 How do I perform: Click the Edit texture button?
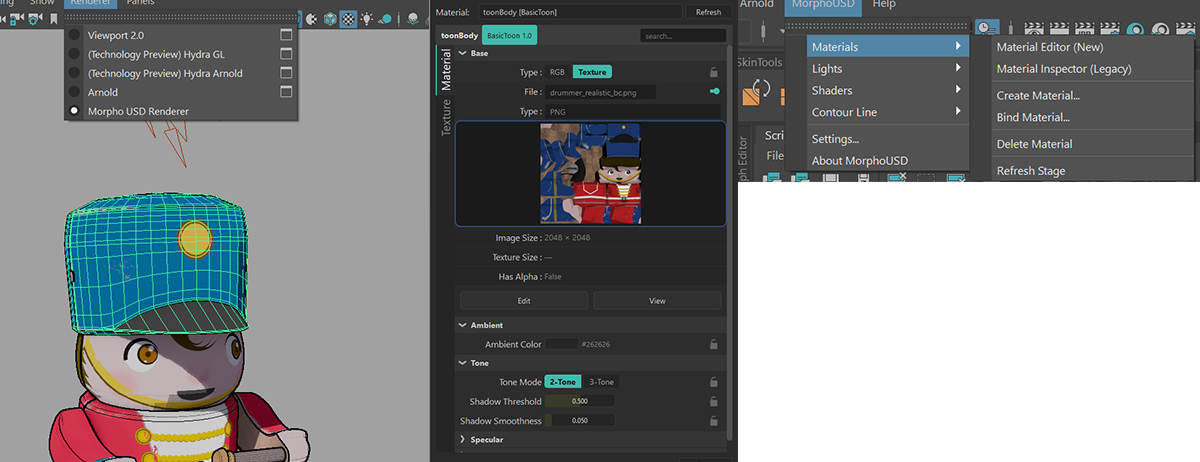click(x=524, y=300)
